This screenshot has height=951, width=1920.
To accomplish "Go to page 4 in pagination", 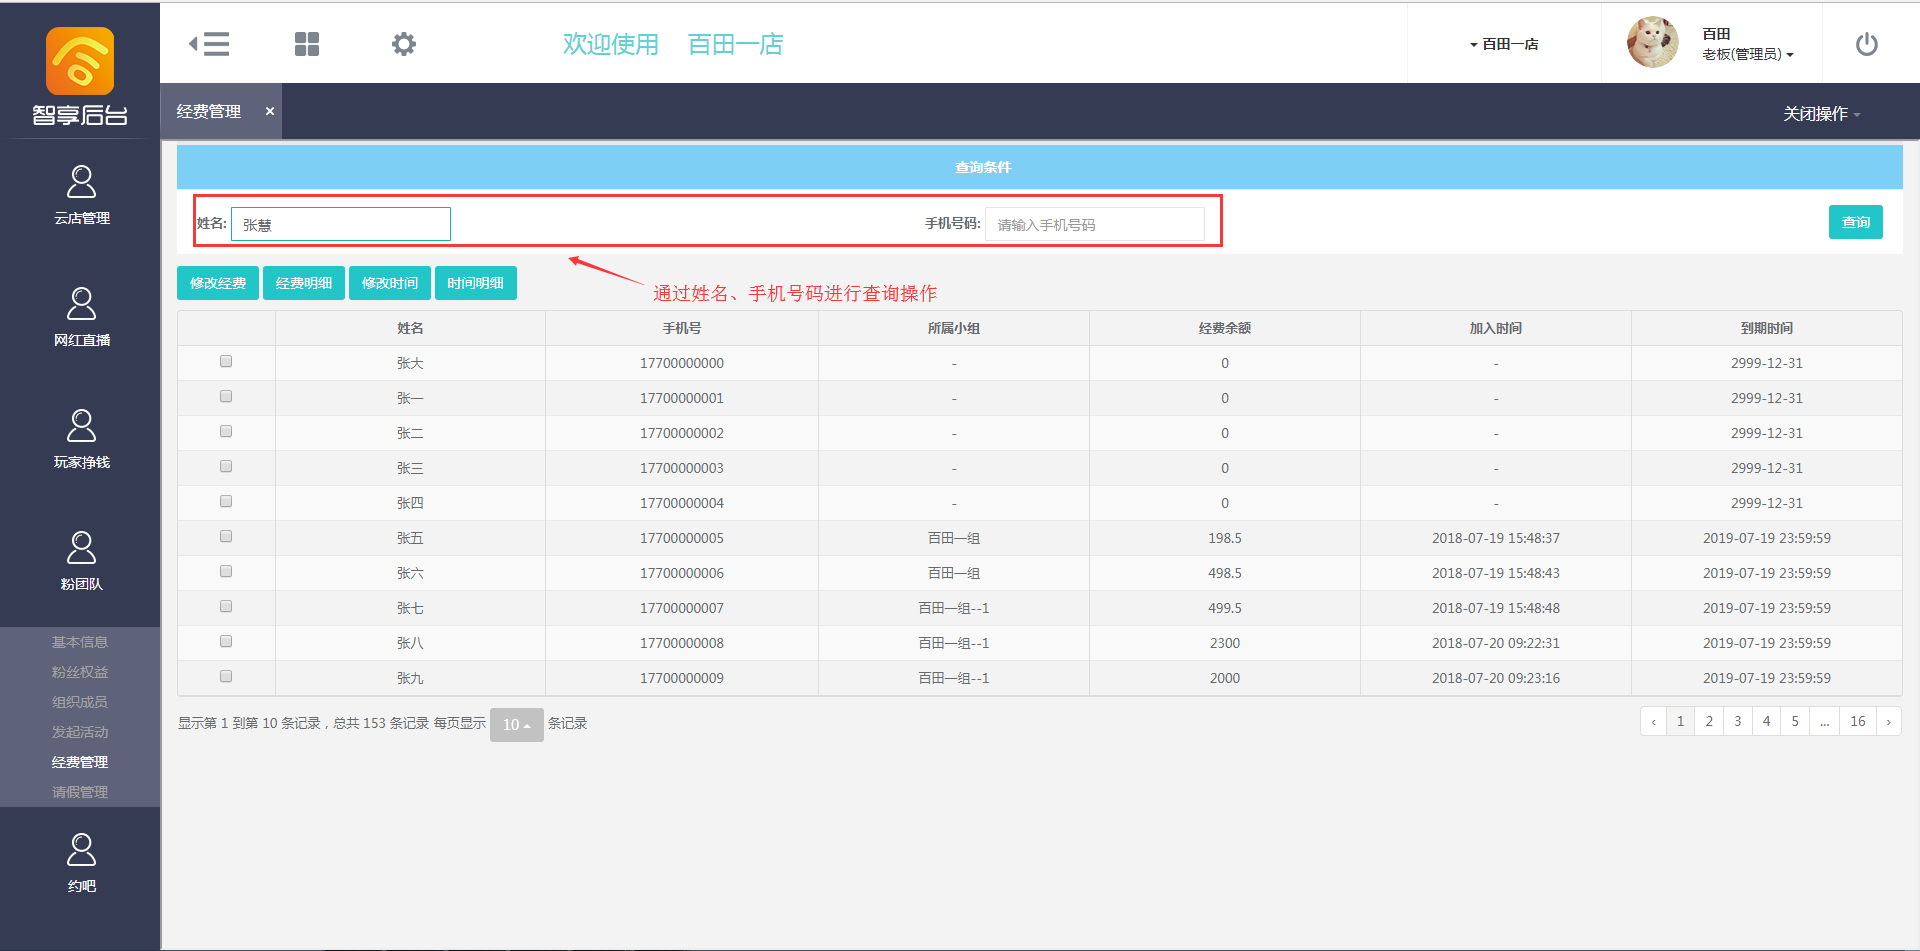I will 1766,721.
